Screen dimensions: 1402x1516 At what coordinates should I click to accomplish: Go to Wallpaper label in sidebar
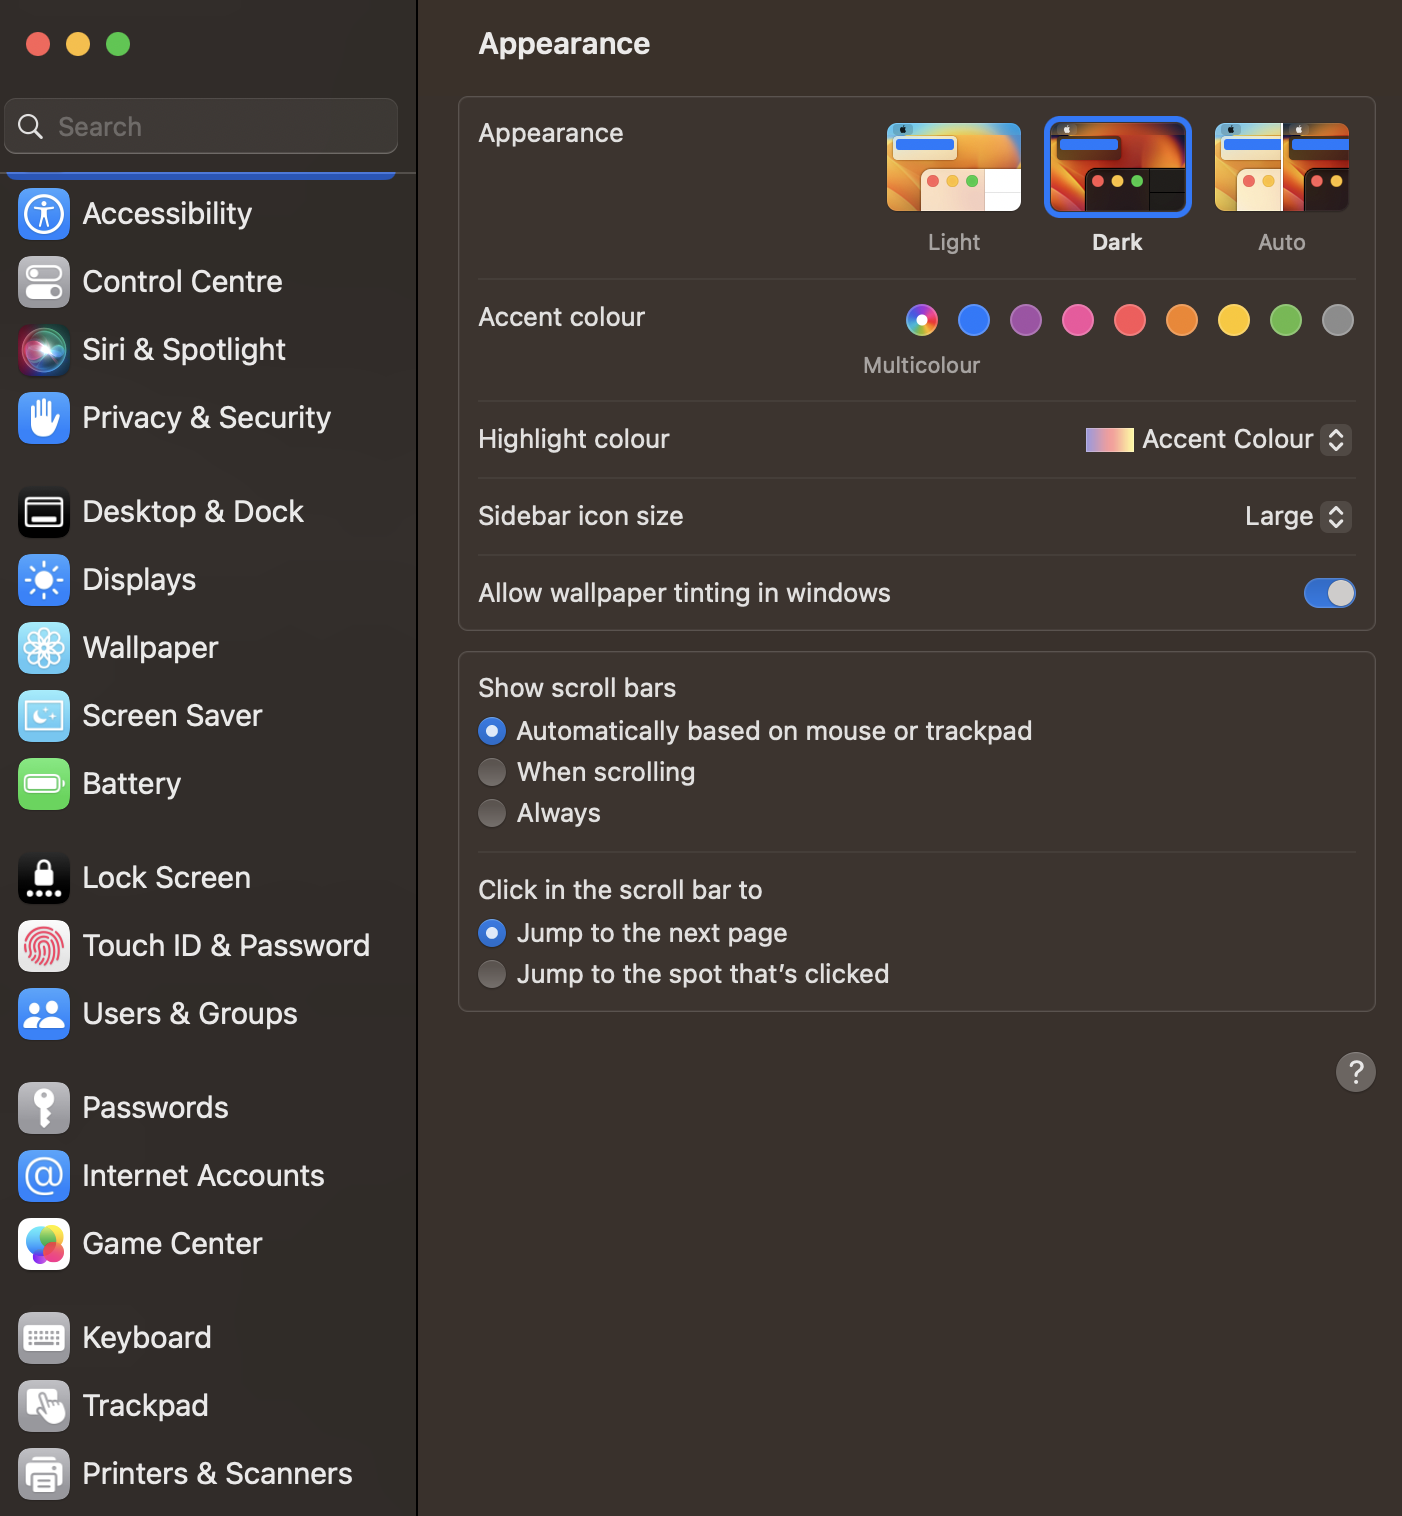point(150,648)
